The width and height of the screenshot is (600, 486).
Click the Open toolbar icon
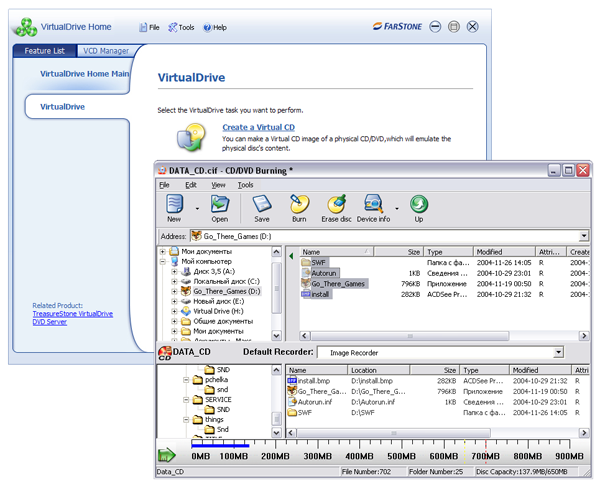click(x=220, y=204)
